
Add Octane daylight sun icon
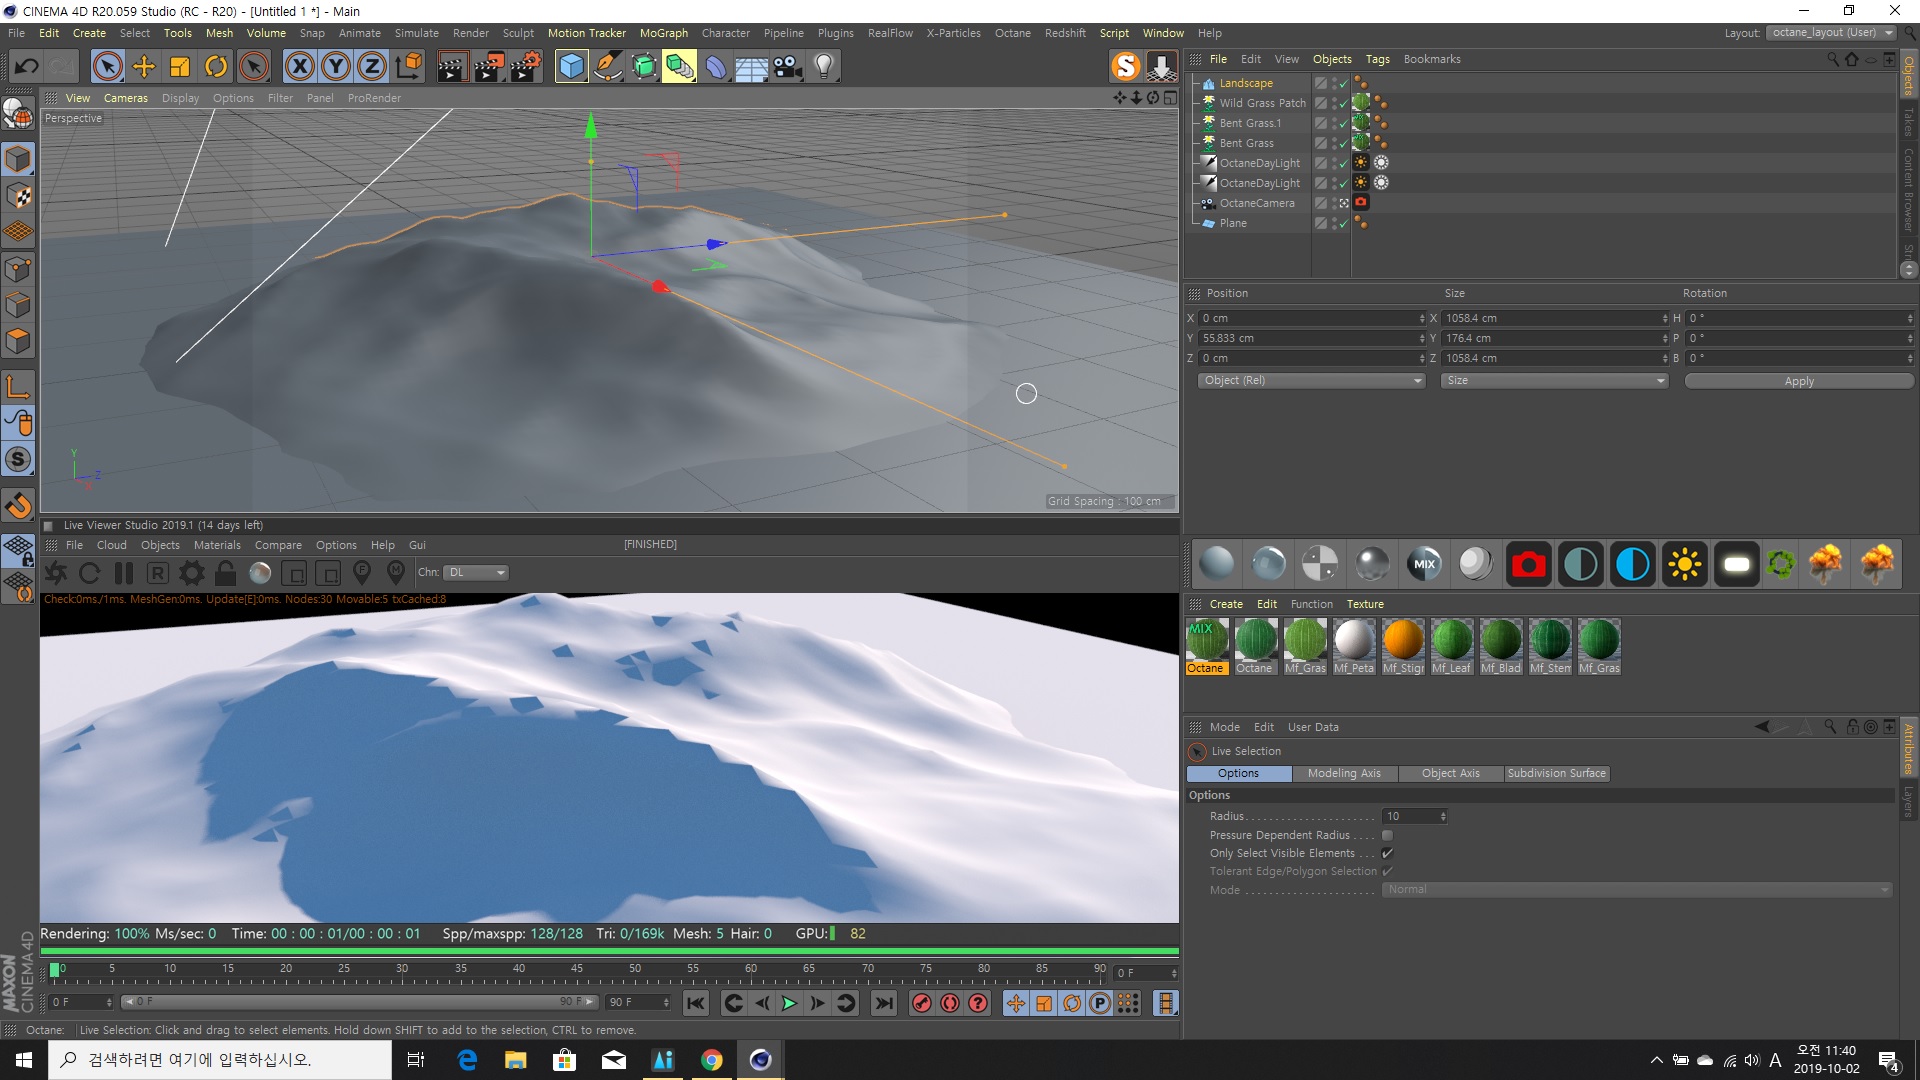[1684, 564]
